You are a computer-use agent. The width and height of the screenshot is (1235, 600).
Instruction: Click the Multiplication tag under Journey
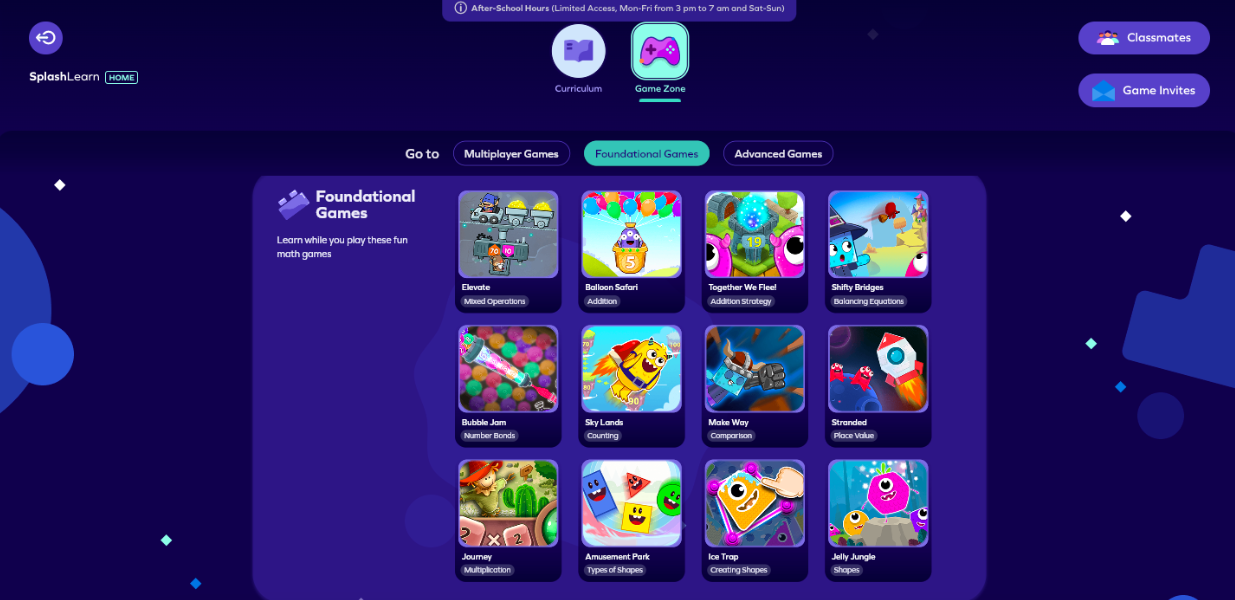click(487, 570)
